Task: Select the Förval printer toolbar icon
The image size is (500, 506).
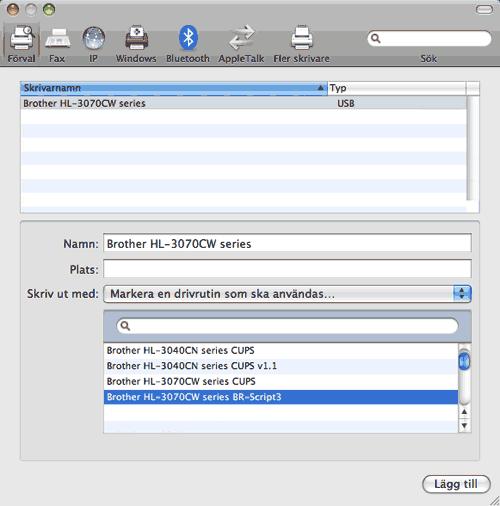Action: click(22, 44)
